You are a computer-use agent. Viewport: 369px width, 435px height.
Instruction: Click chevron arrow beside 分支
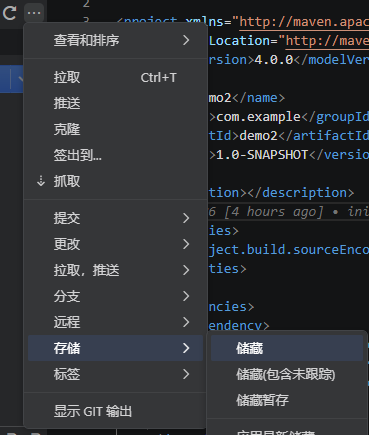coord(186,296)
